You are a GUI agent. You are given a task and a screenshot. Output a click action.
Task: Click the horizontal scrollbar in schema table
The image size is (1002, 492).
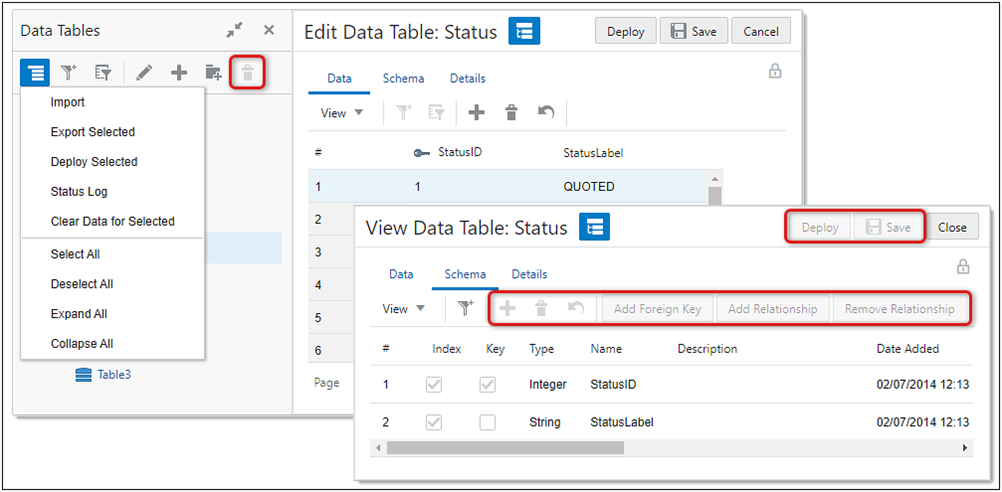[x=600, y=448]
